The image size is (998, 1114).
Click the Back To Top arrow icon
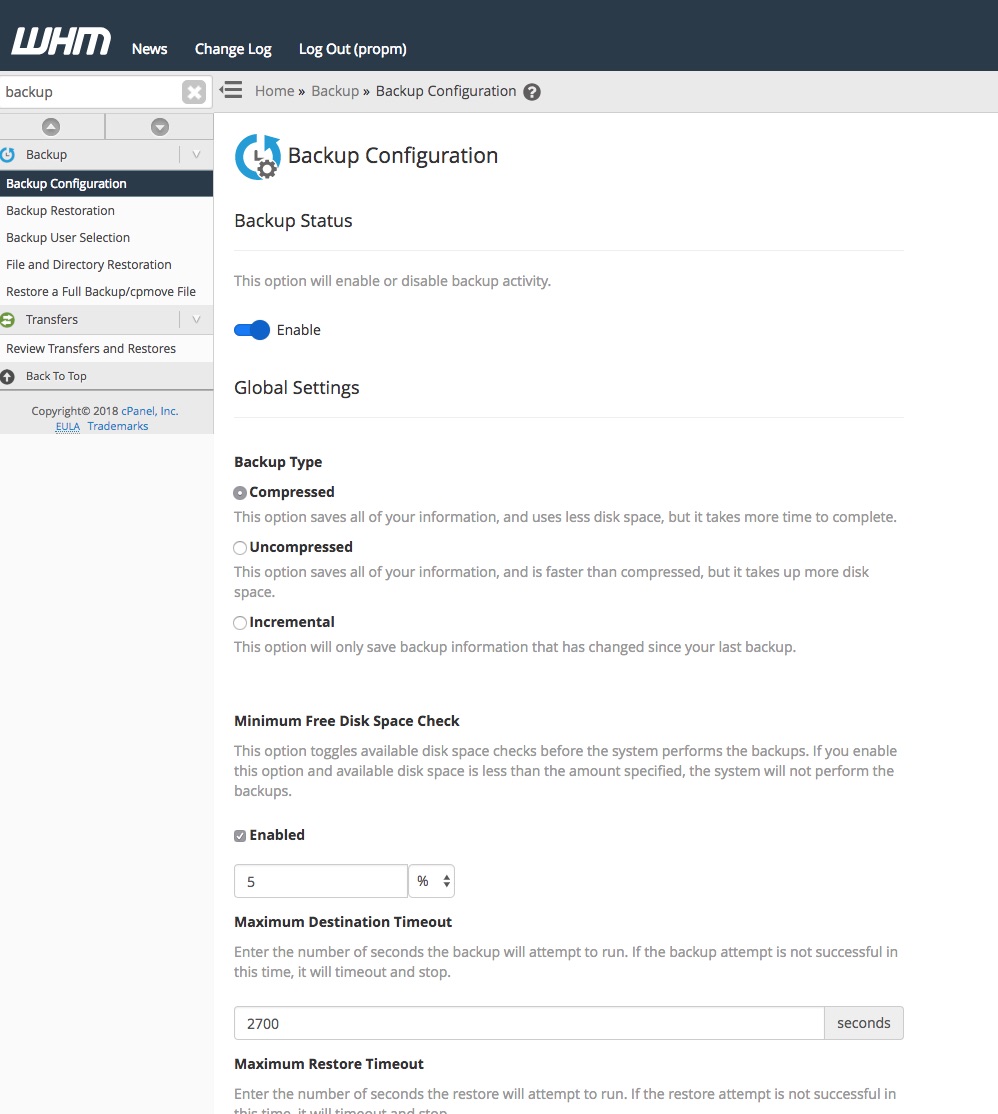[x=8, y=377]
